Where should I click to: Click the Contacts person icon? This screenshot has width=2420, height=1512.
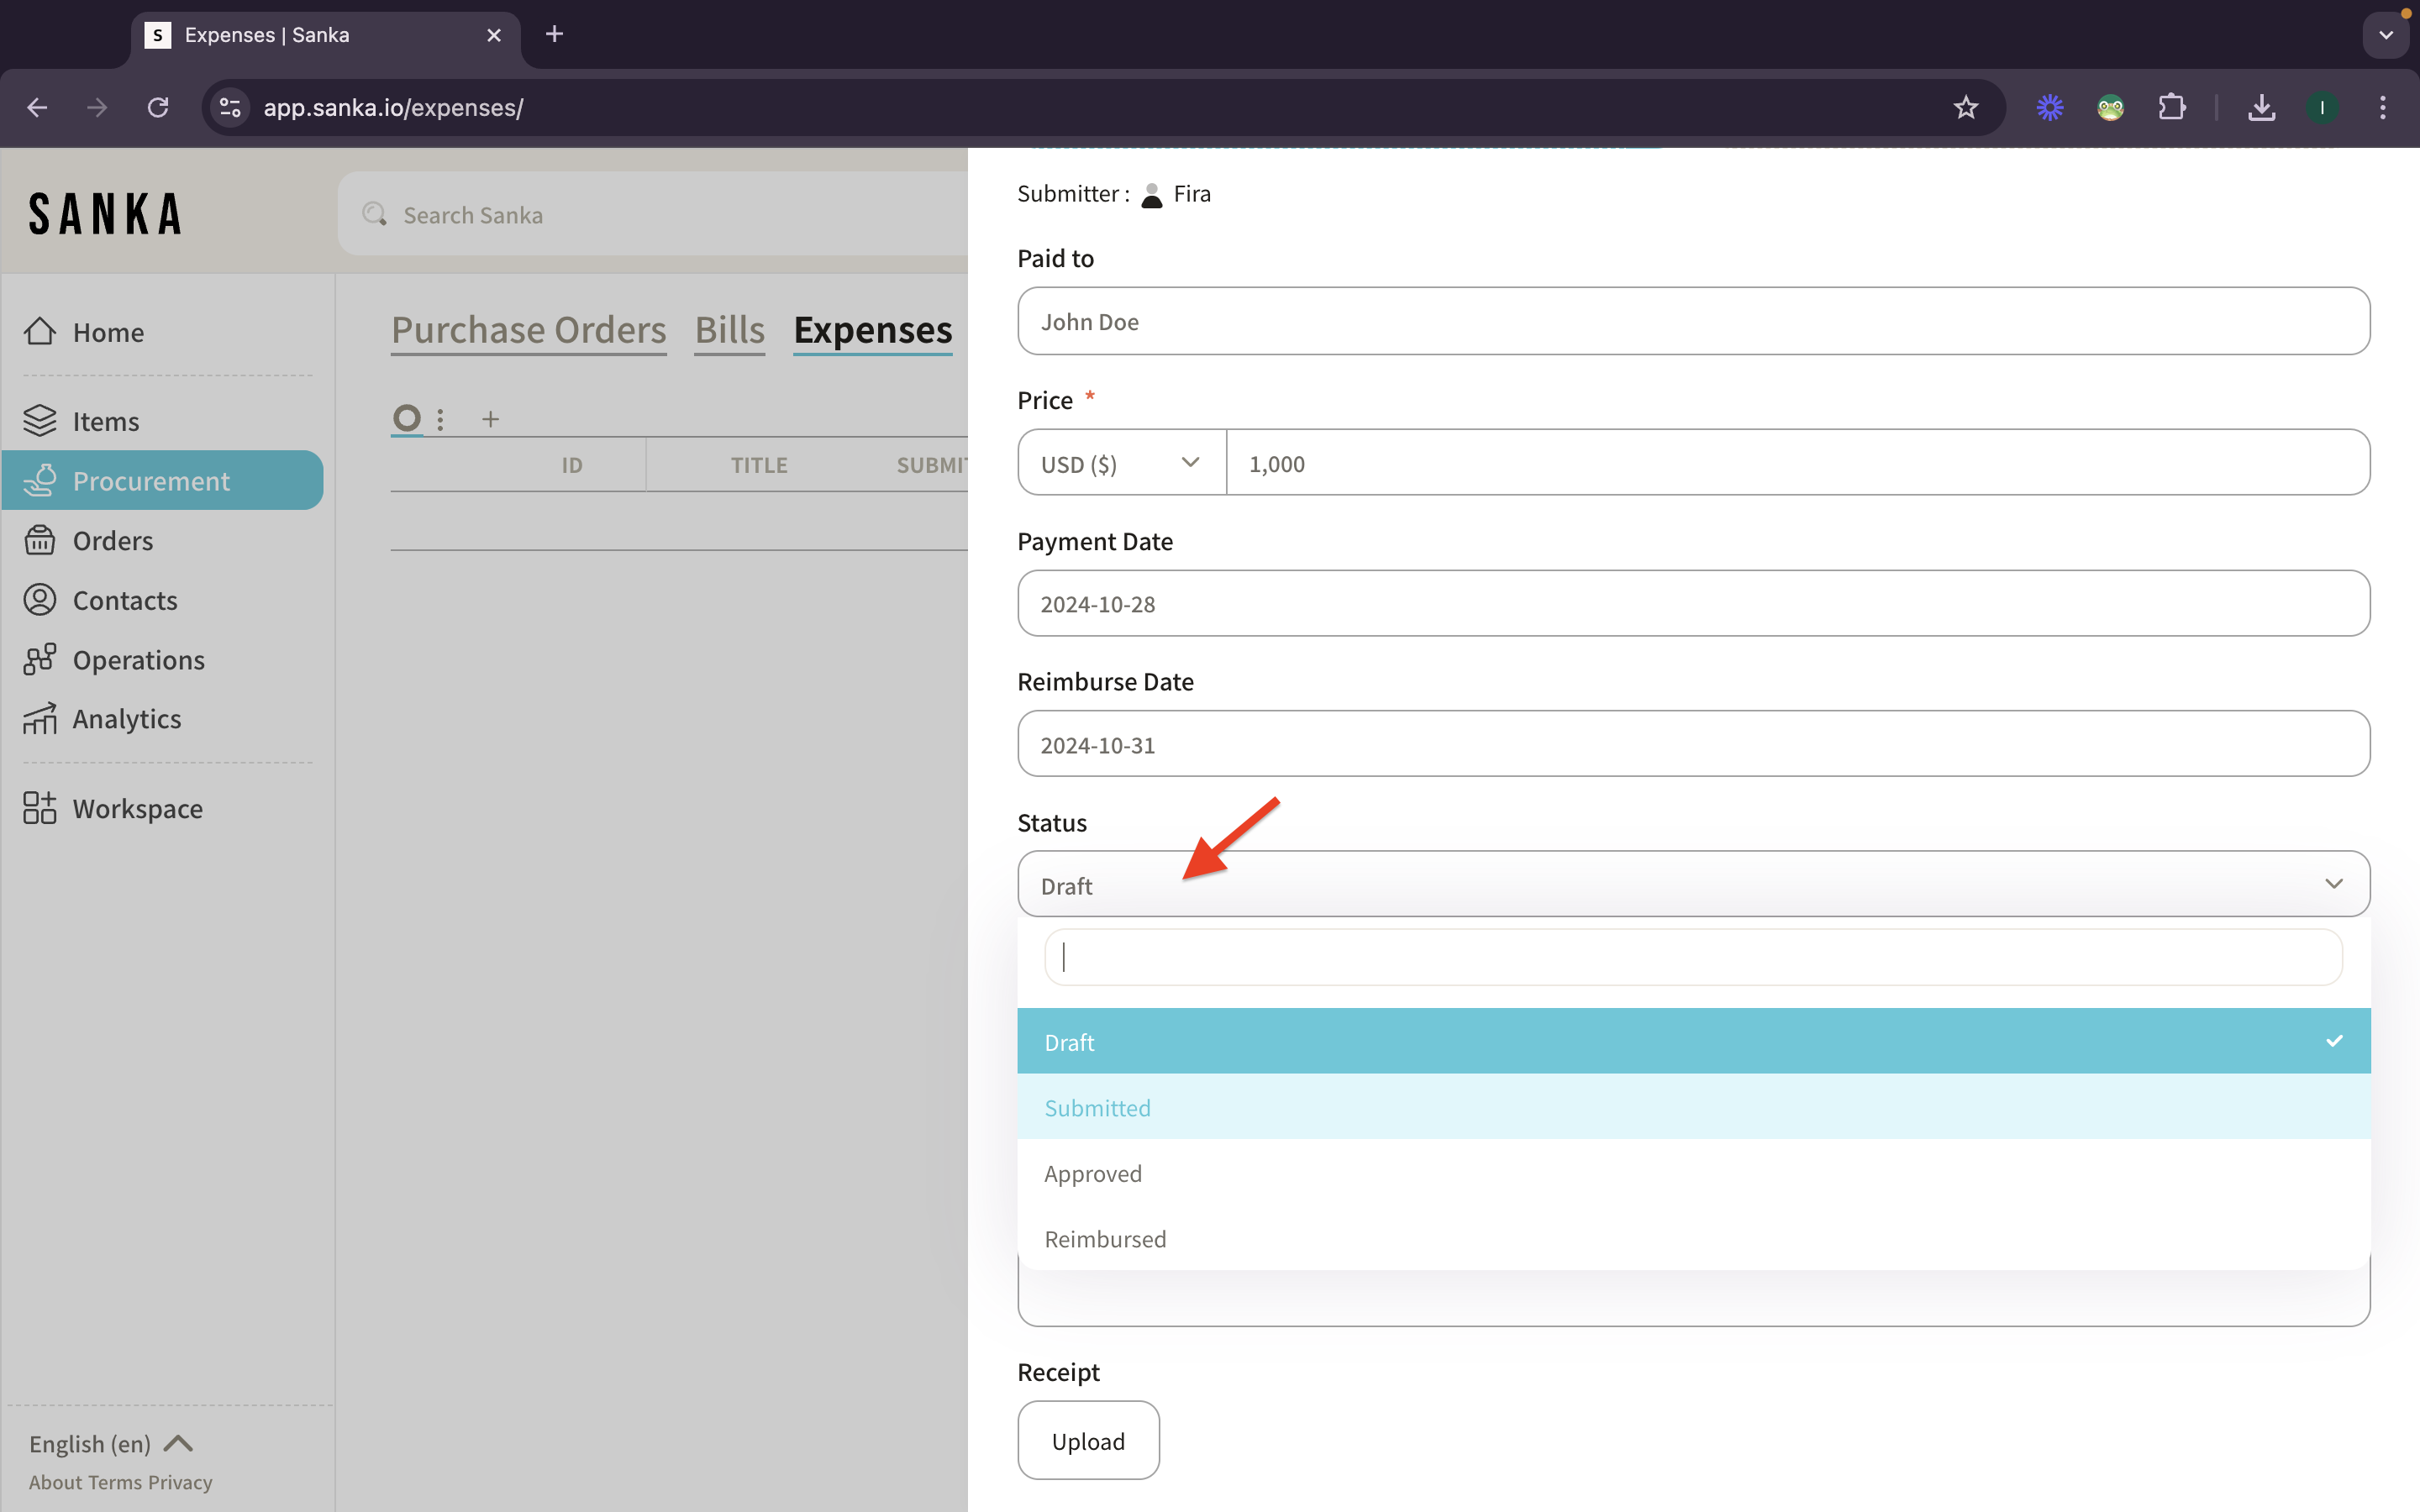[x=40, y=600]
